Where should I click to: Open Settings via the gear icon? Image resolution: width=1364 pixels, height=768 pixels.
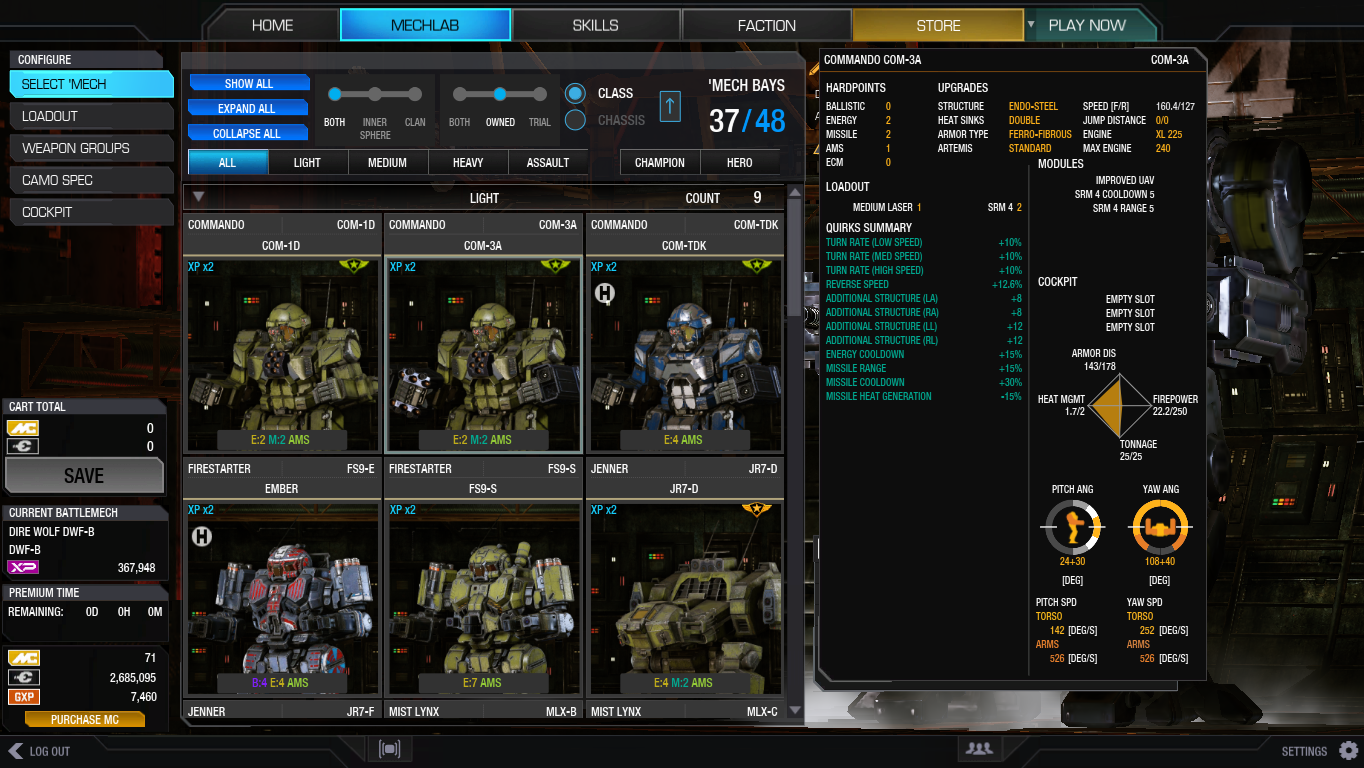(x=1348, y=750)
